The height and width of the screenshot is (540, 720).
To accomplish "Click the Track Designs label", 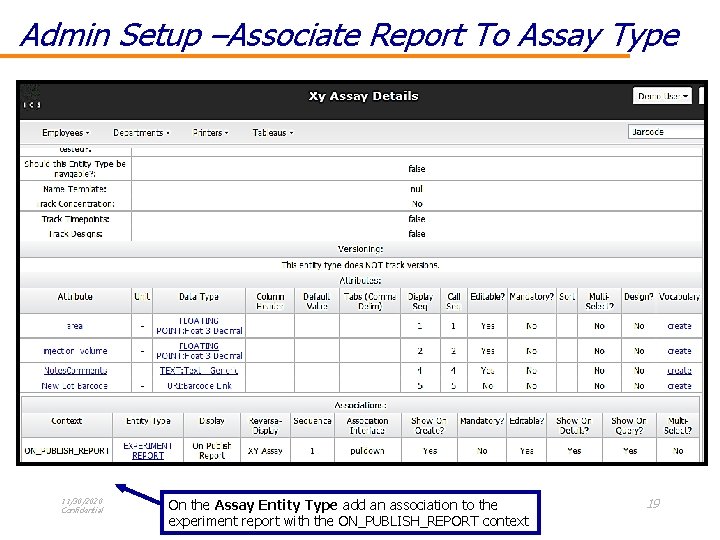I will point(75,234).
